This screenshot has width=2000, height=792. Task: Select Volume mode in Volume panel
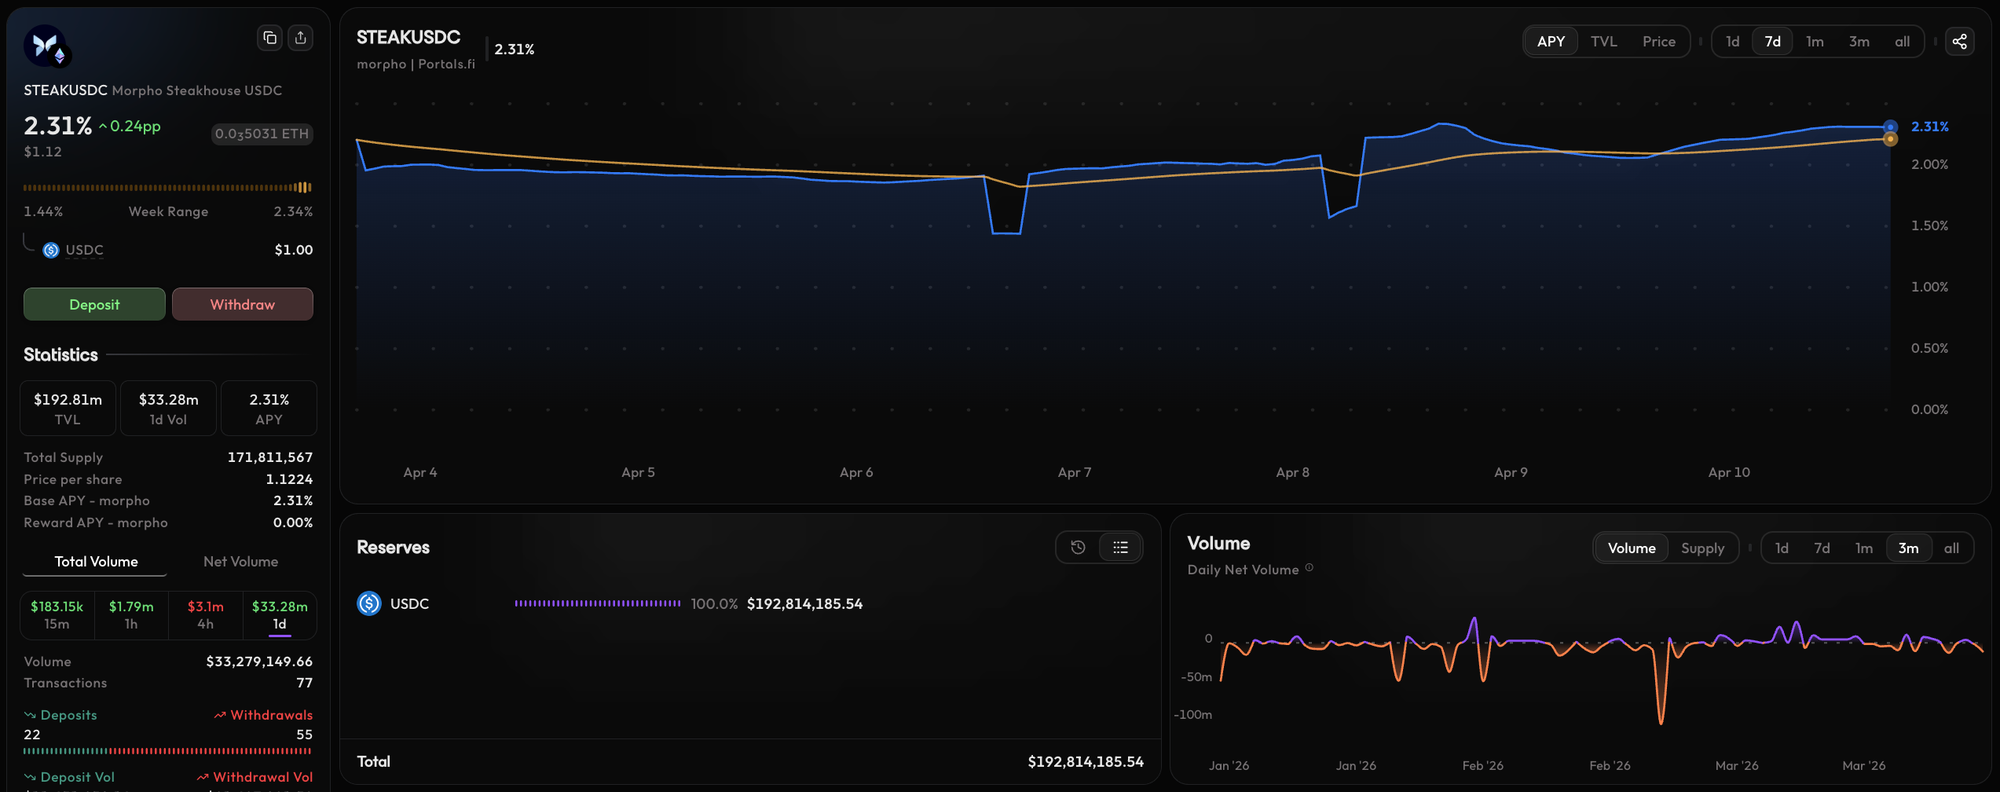click(x=1632, y=548)
